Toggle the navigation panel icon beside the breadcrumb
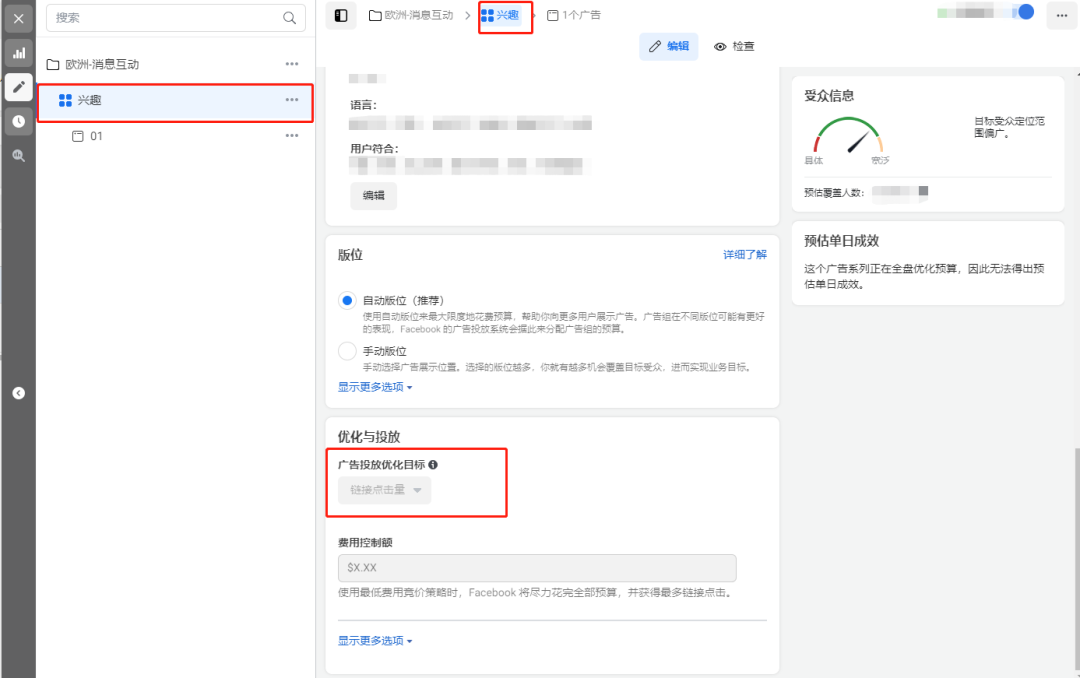The width and height of the screenshot is (1080, 678). click(x=341, y=15)
